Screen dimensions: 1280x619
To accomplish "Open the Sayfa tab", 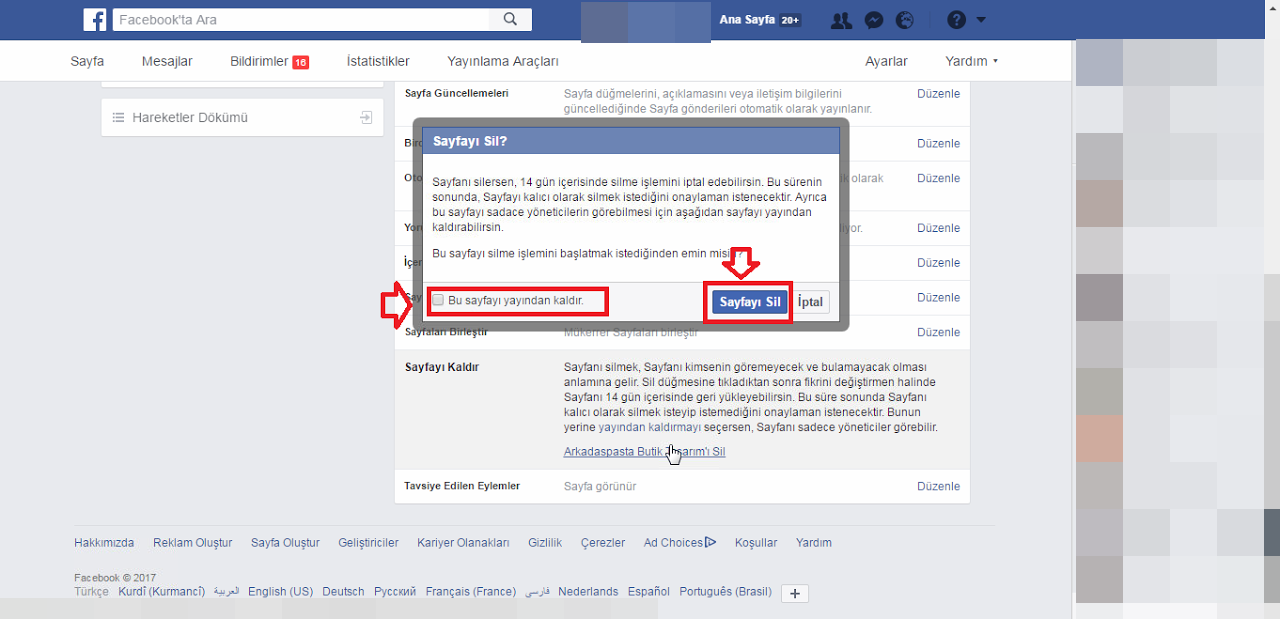I will click(87, 61).
